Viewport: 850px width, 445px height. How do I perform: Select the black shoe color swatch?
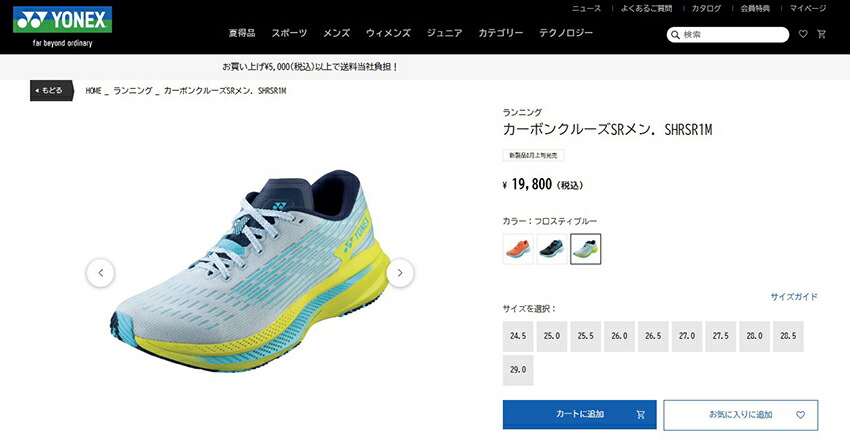552,249
